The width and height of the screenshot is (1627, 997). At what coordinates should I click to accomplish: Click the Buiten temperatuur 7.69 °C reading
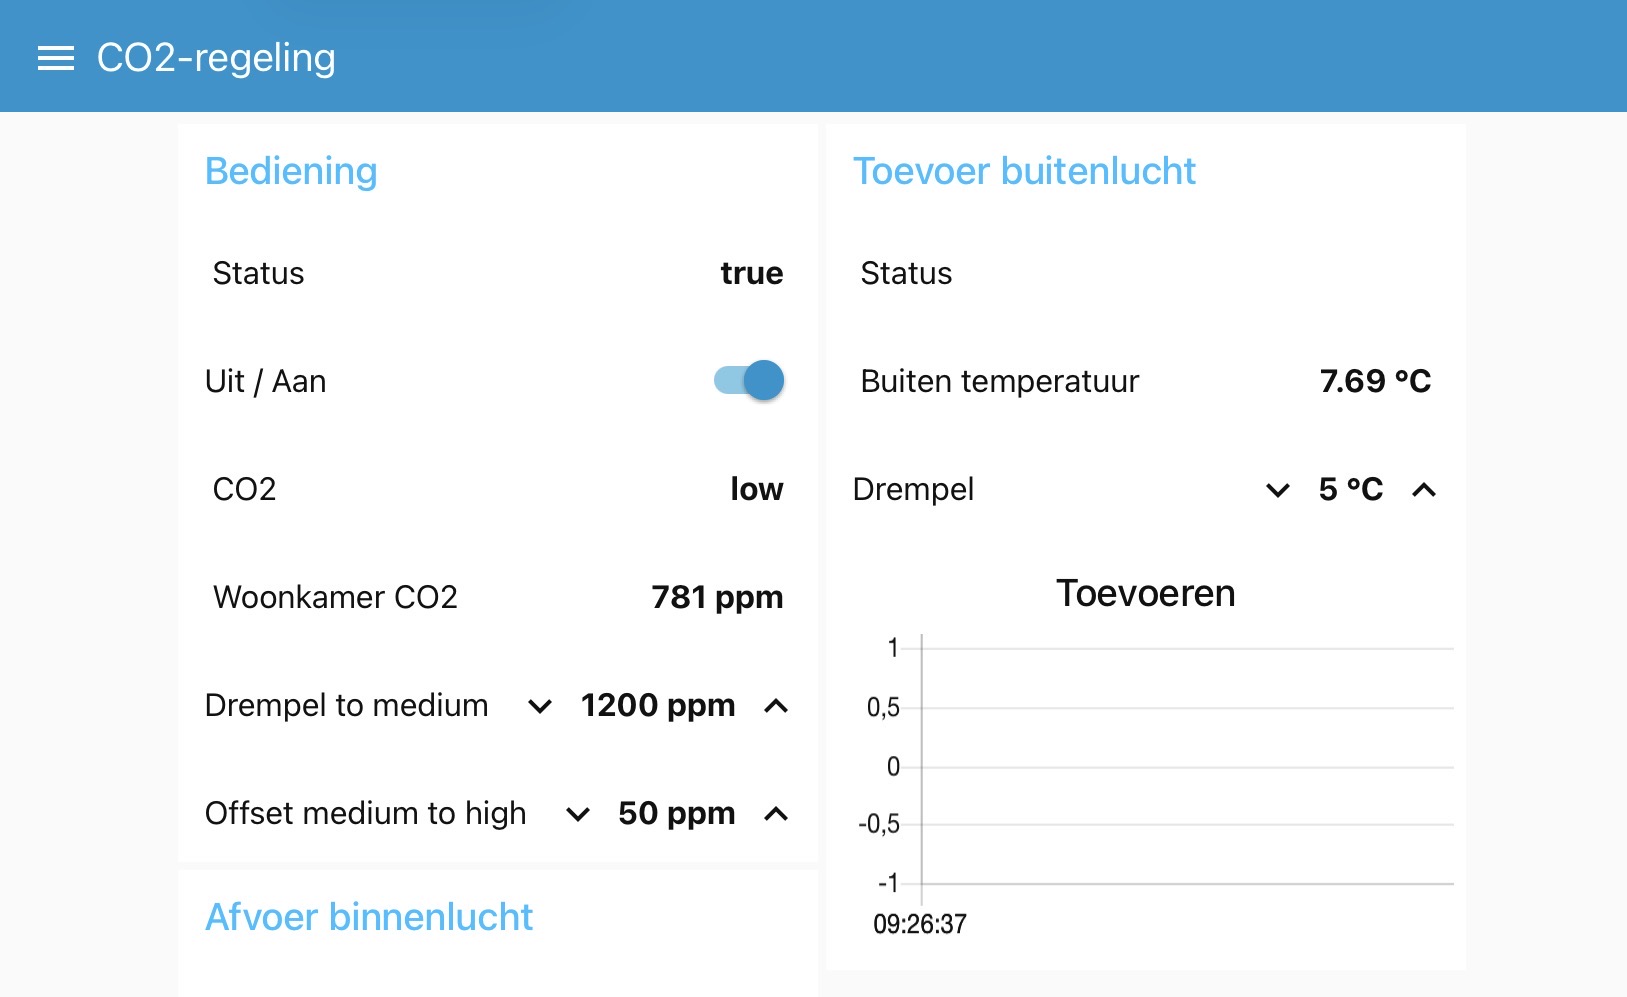1375,382
